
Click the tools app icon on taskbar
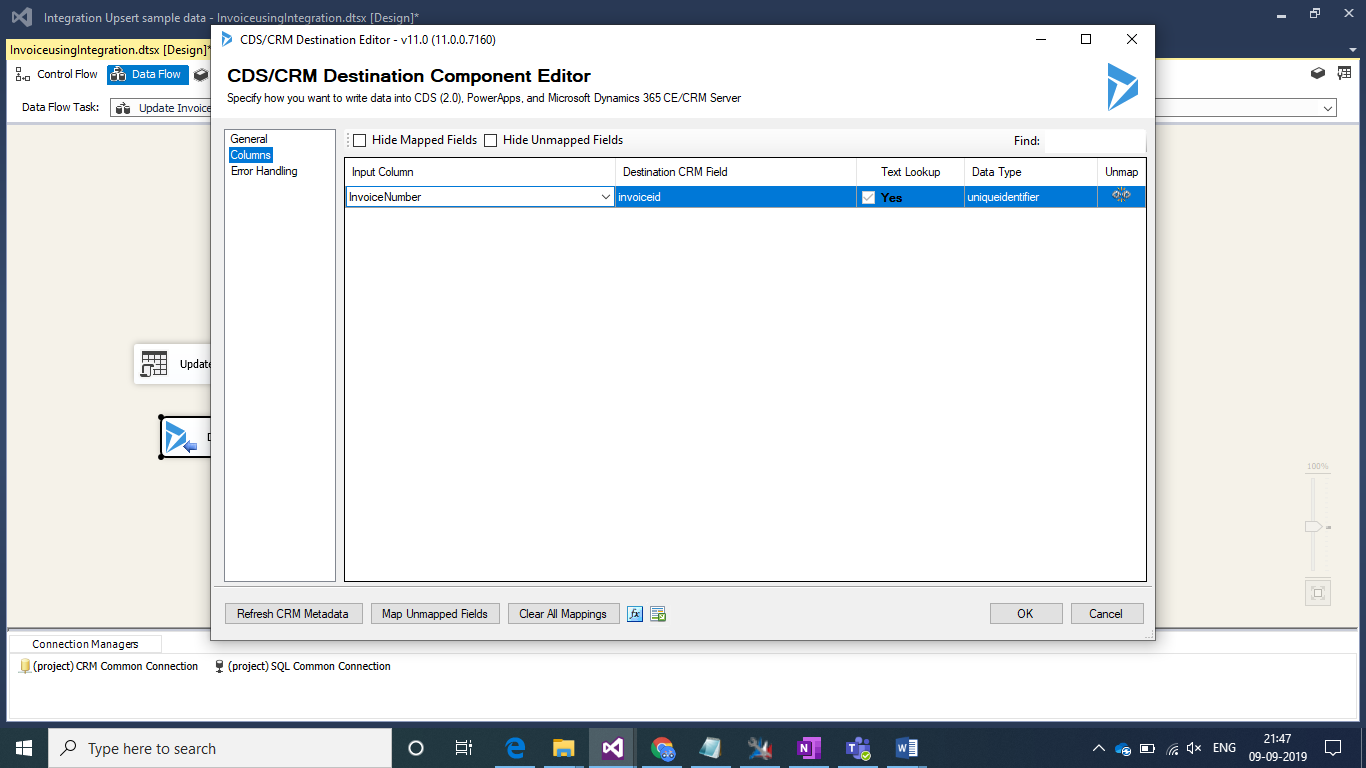coord(760,748)
